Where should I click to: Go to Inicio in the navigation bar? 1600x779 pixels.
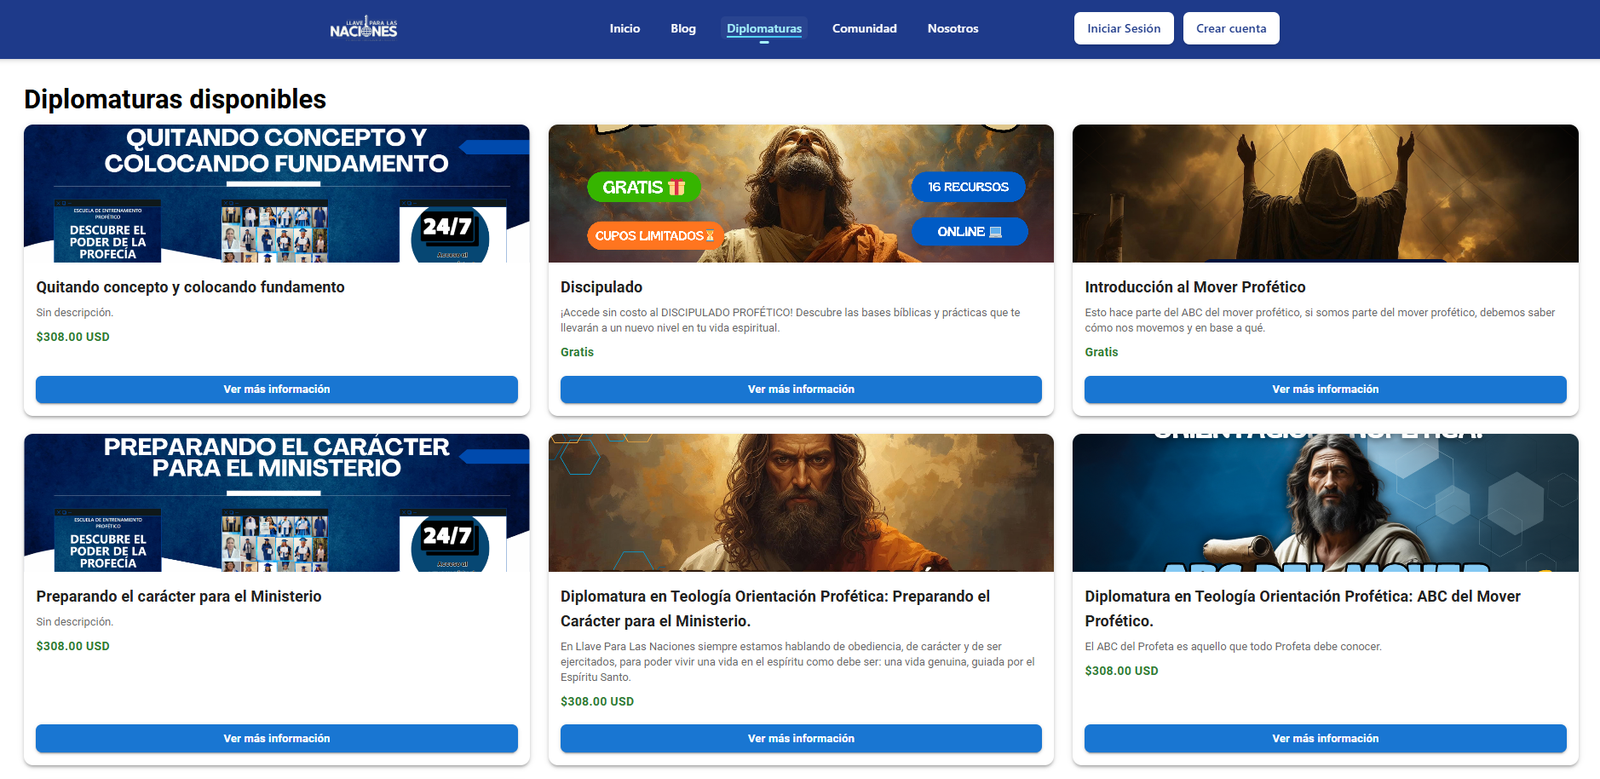click(x=625, y=28)
